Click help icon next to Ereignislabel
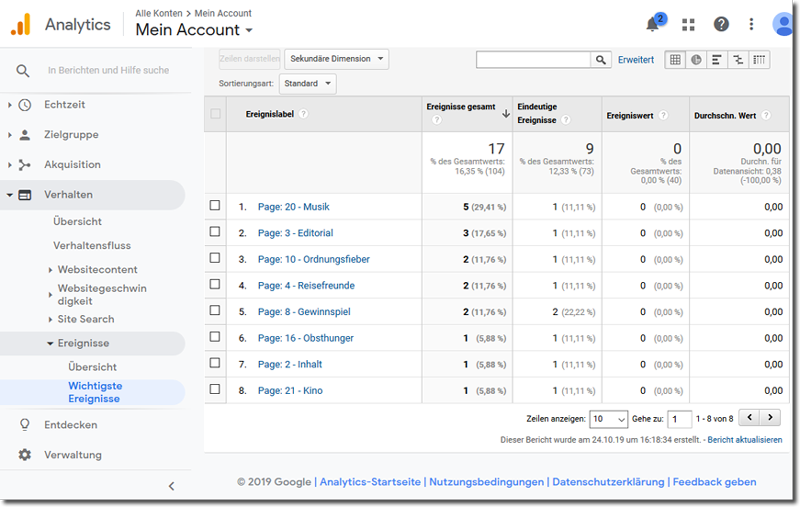This screenshot has height=507, width=800. pos(303,114)
